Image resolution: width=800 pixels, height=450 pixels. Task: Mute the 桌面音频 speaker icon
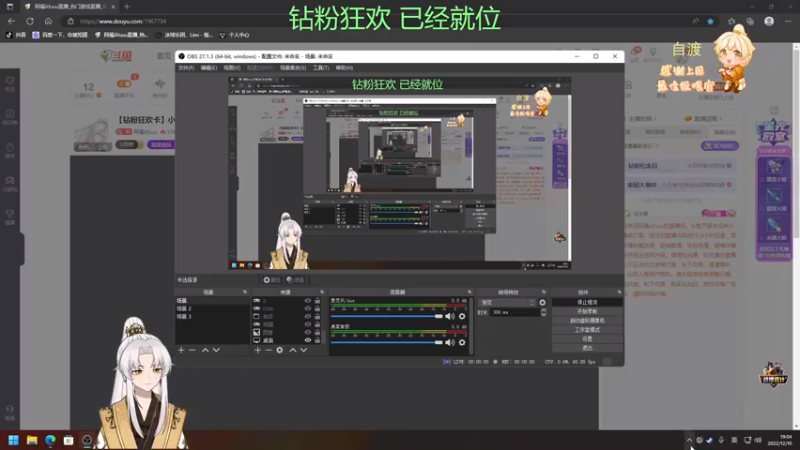pyautogui.click(x=449, y=342)
